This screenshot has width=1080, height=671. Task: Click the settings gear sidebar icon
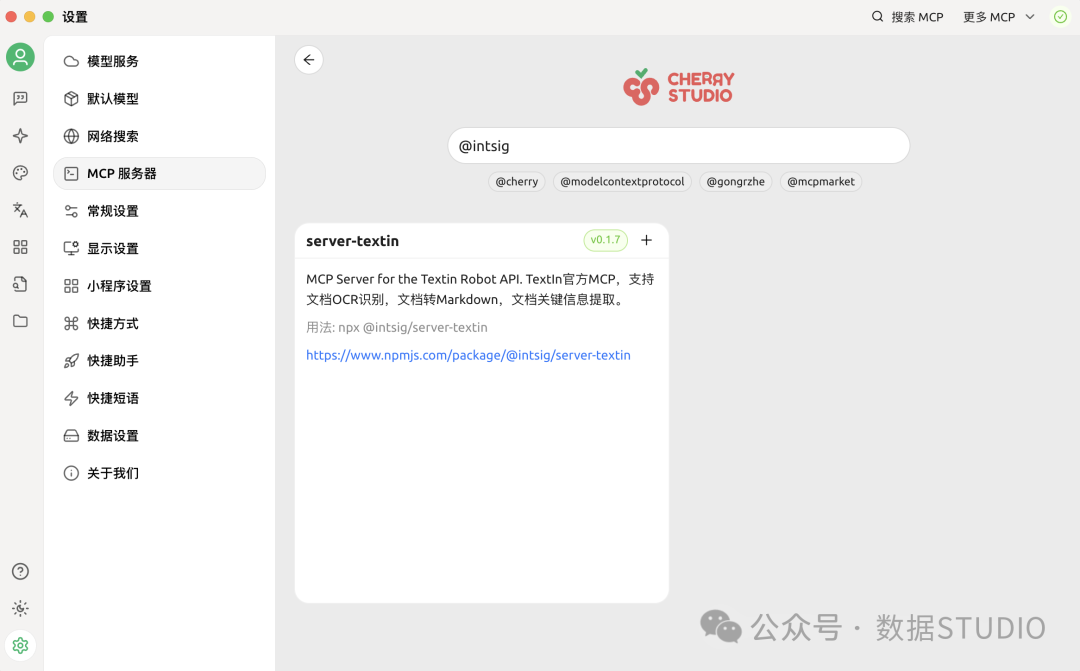(x=21, y=646)
